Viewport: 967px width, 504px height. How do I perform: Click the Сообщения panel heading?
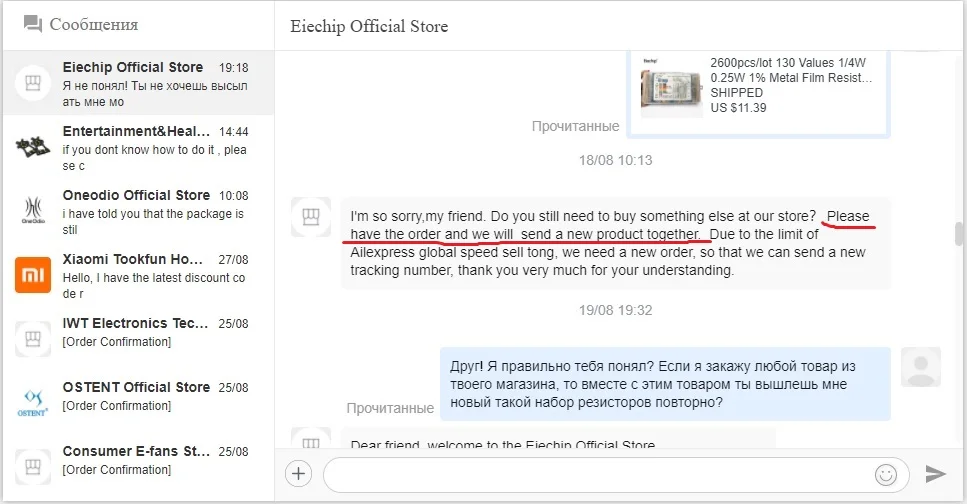[x=94, y=25]
